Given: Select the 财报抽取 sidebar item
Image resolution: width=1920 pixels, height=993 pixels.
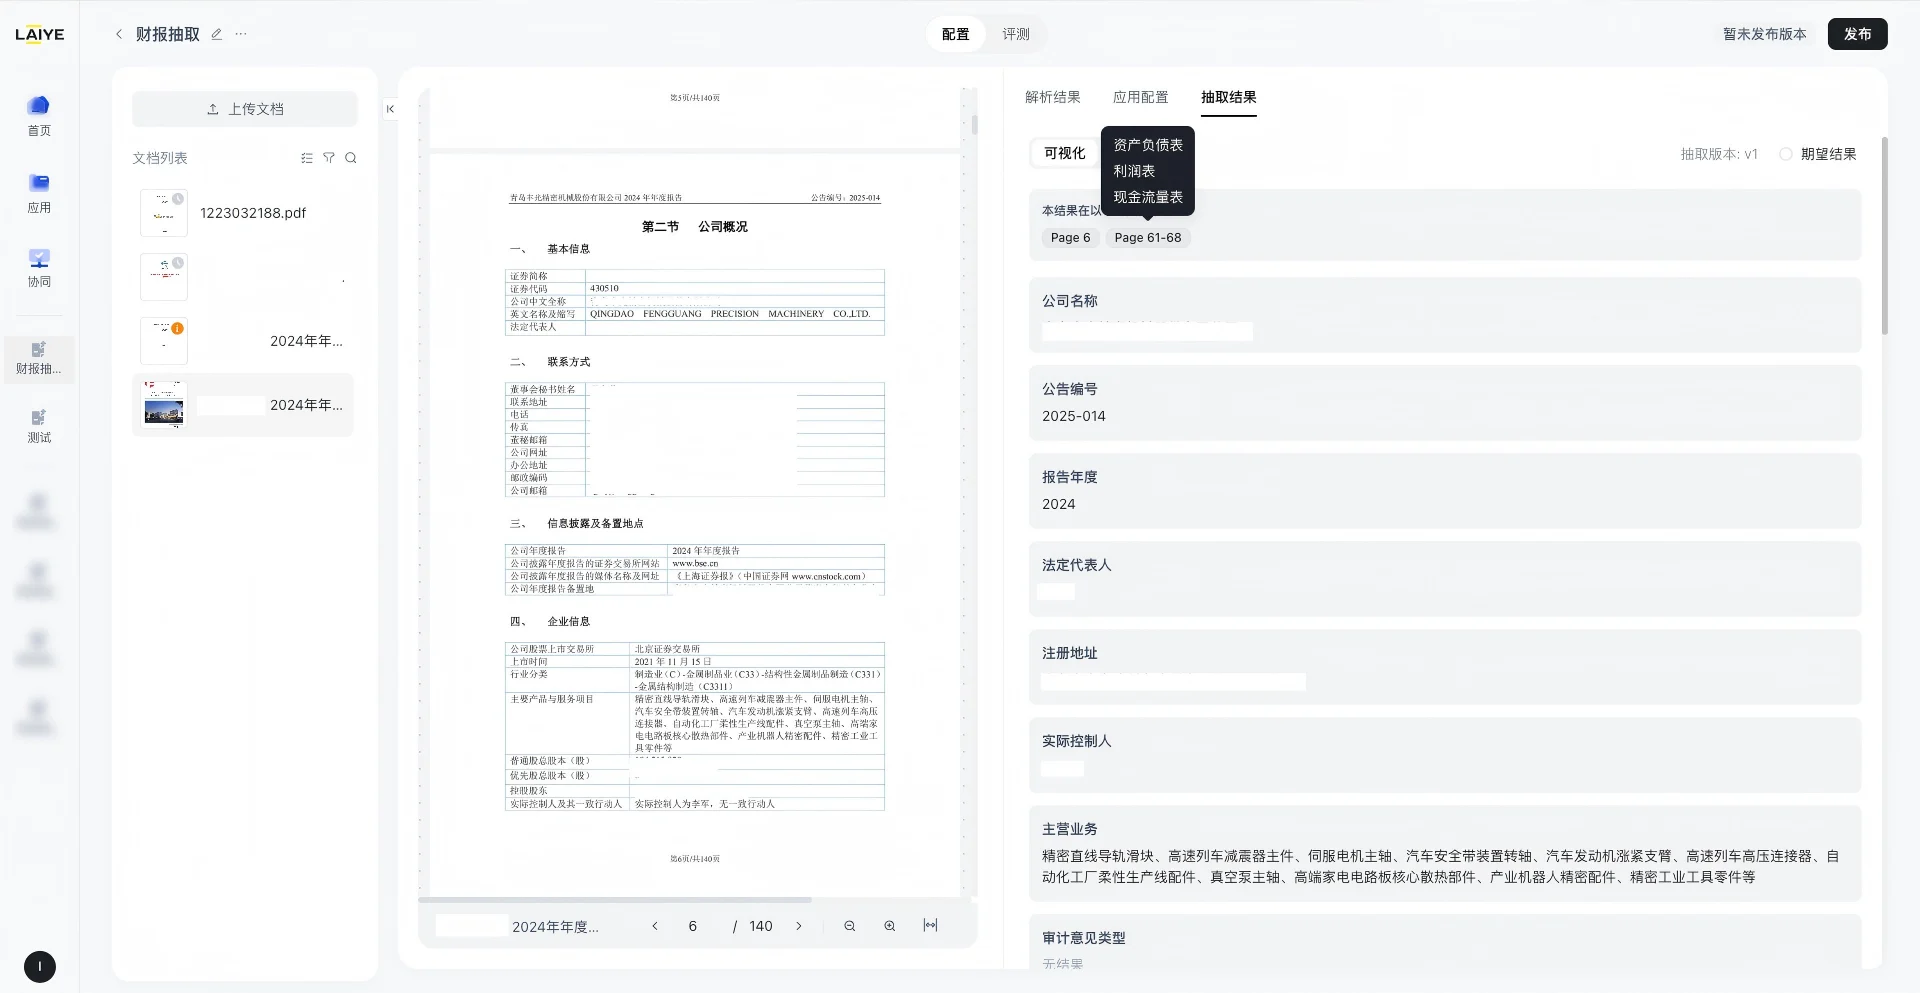Looking at the screenshot, I should tap(39, 358).
